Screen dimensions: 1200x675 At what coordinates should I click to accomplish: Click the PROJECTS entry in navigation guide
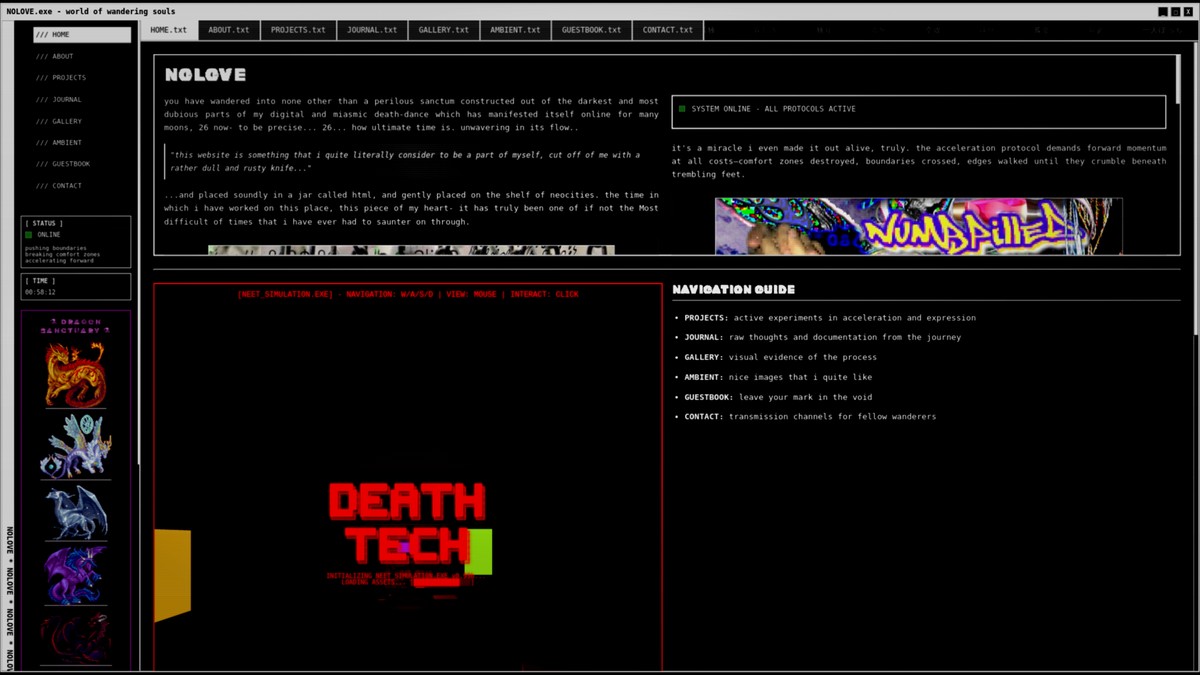[x=830, y=318]
